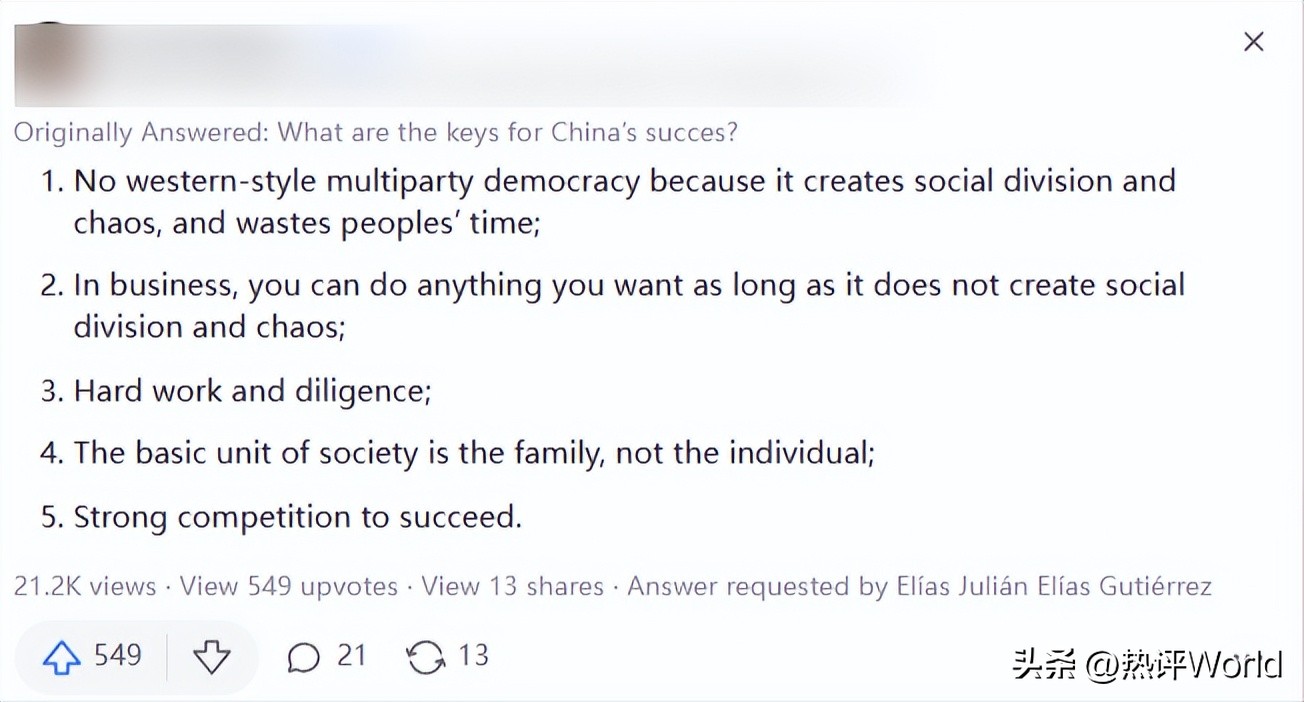Open comments via the speech bubble icon
Viewport: 1304px width, 702px height.
(x=303, y=657)
